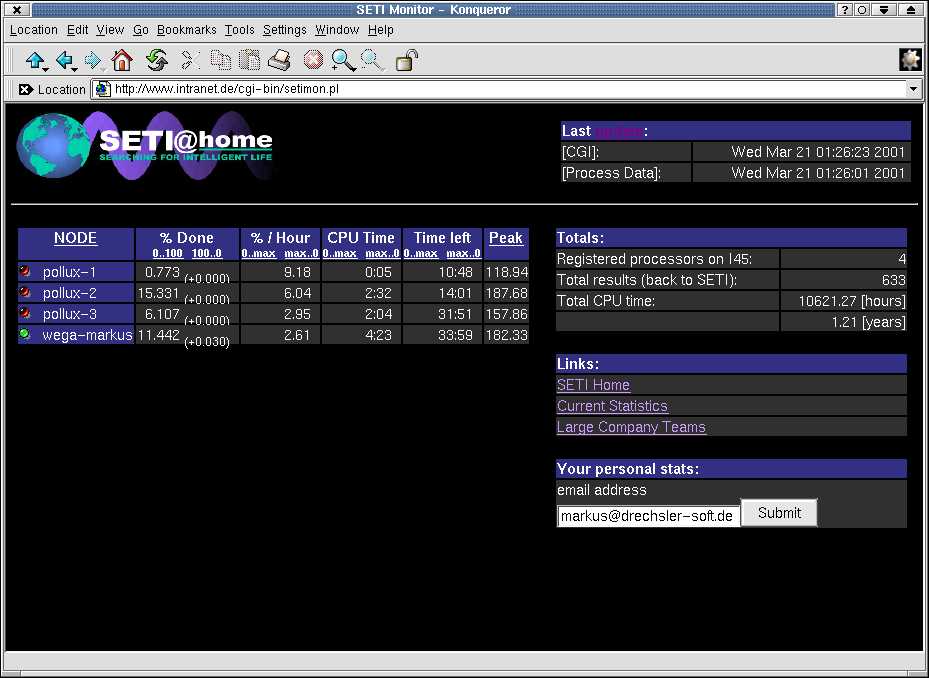Viewport: 929px width, 678px height.
Task: Click green status dot for wega-markus
Action: [x=24, y=334]
